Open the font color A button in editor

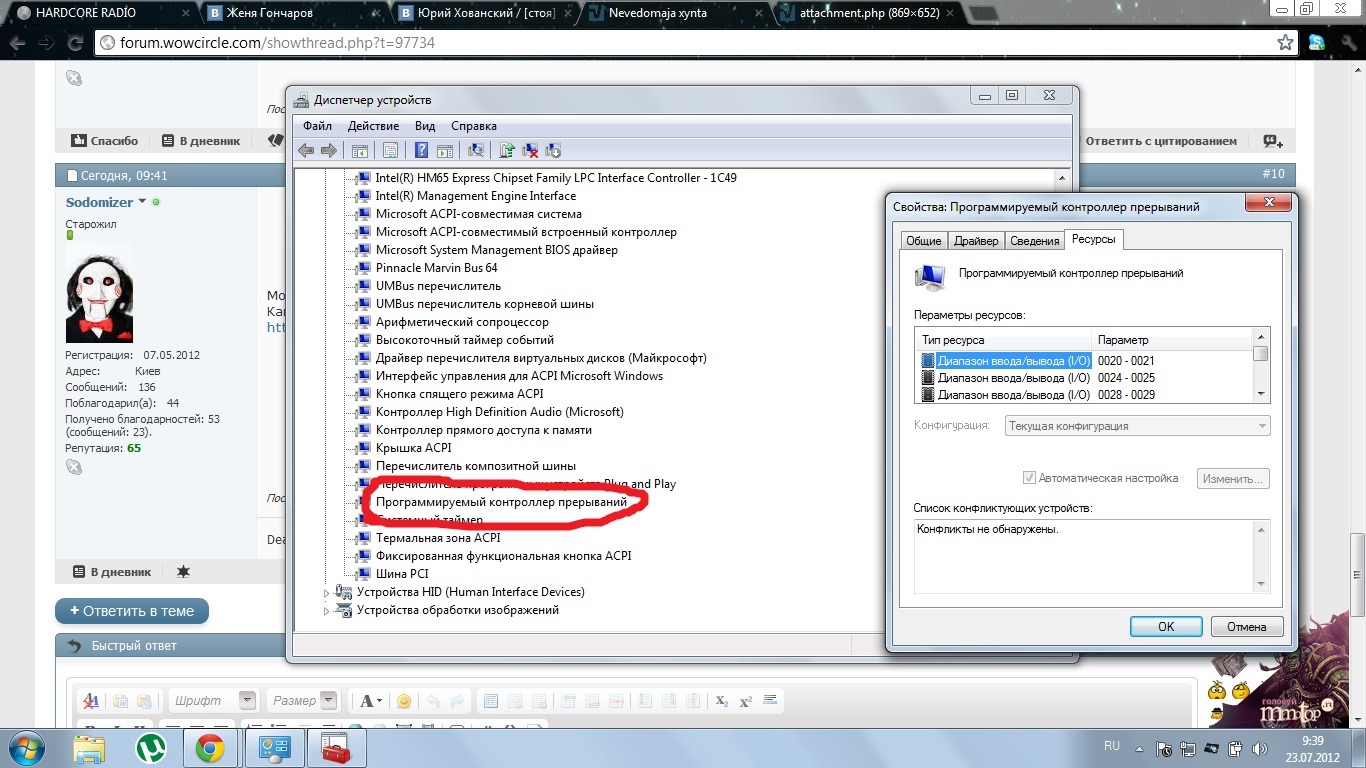[371, 701]
